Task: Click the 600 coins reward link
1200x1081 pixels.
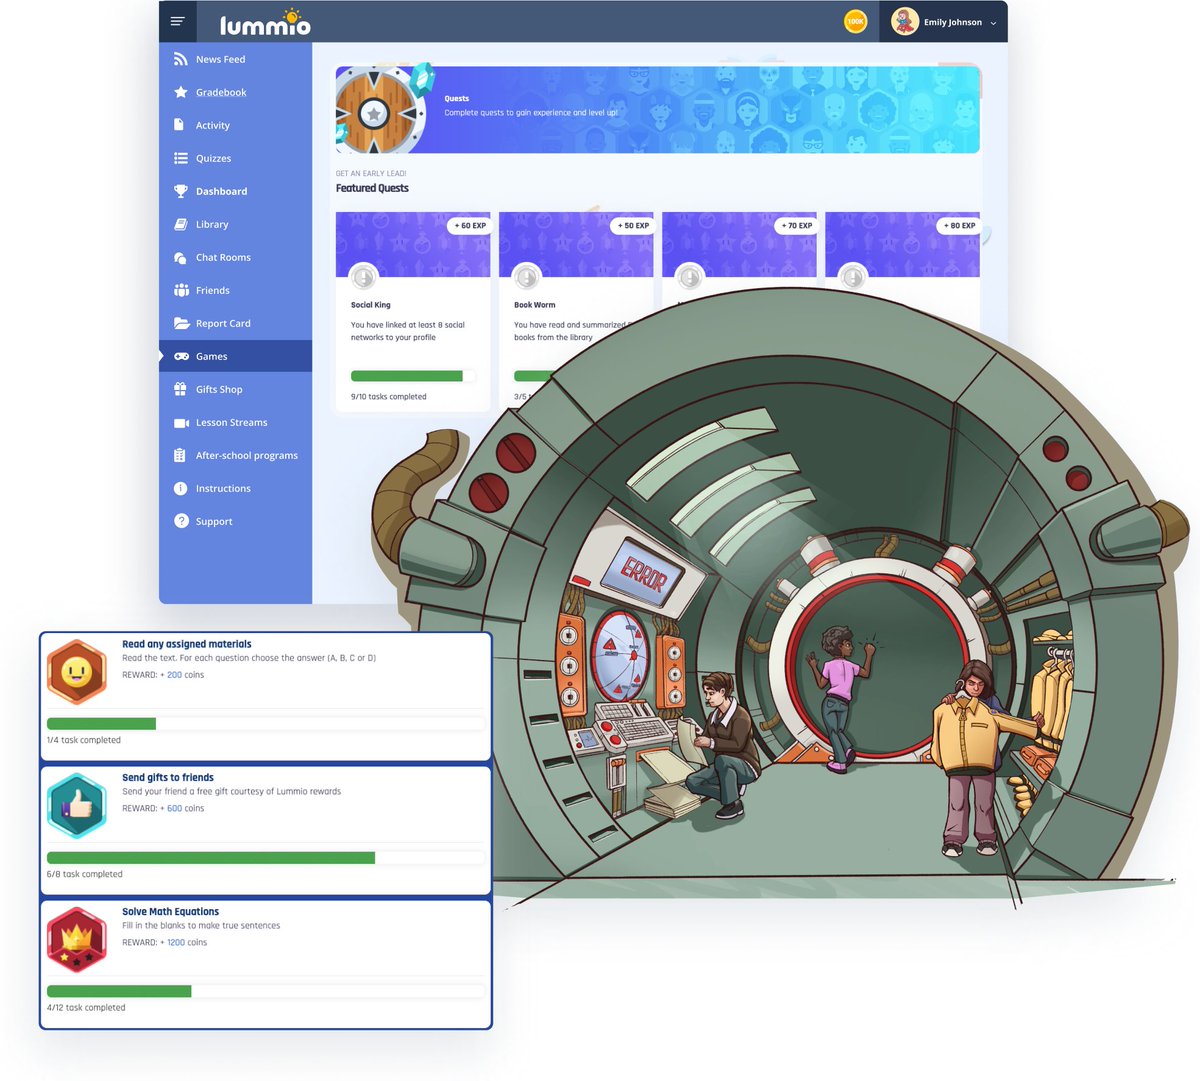Action: [x=174, y=808]
